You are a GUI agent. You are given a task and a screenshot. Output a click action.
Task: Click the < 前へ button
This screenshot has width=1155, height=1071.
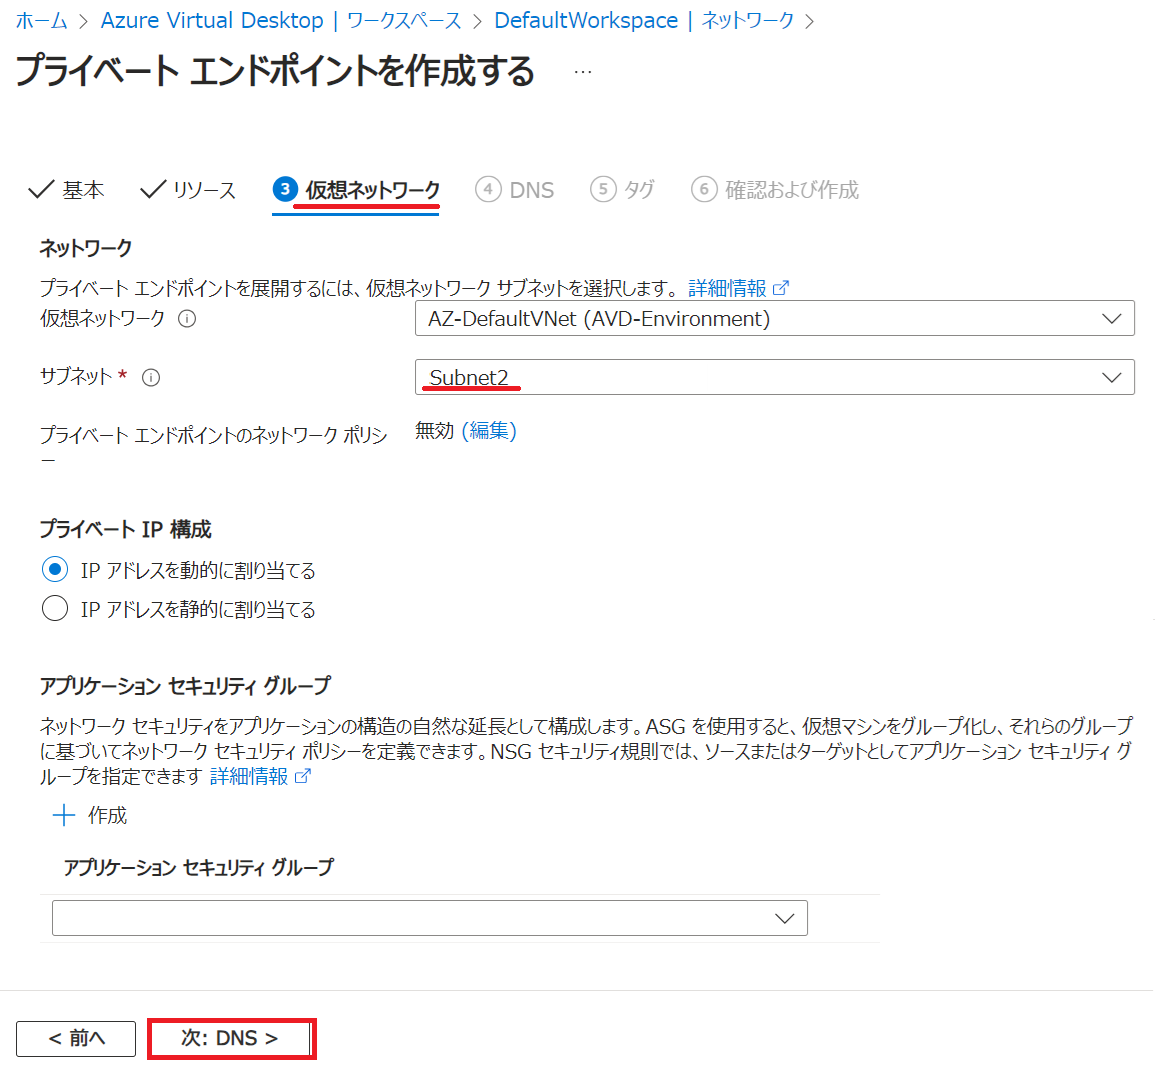(x=76, y=1039)
